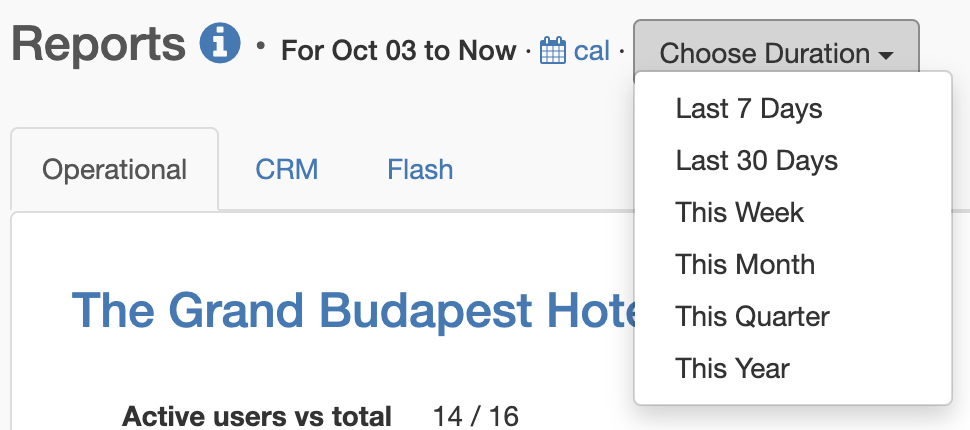Pick This Week in the duration list
Image resolution: width=970 pixels, height=430 pixels.
tap(739, 212)
